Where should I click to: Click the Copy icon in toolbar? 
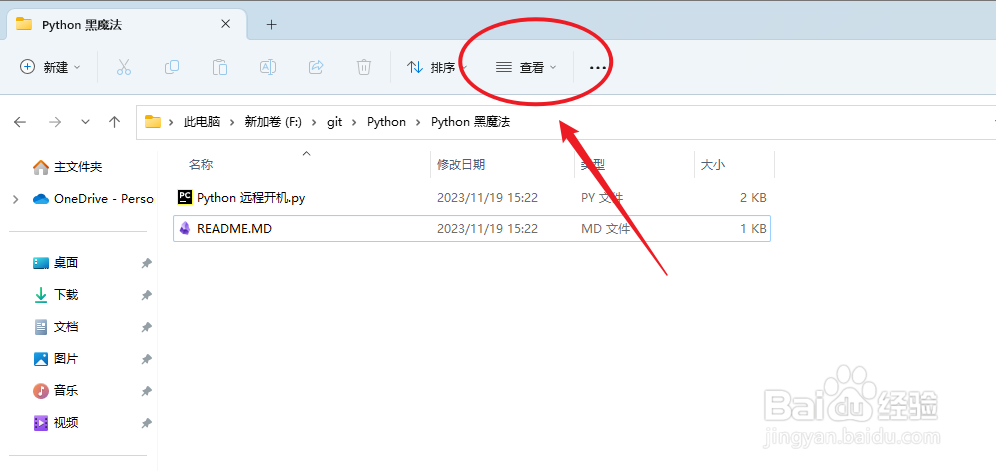(172, 67)
